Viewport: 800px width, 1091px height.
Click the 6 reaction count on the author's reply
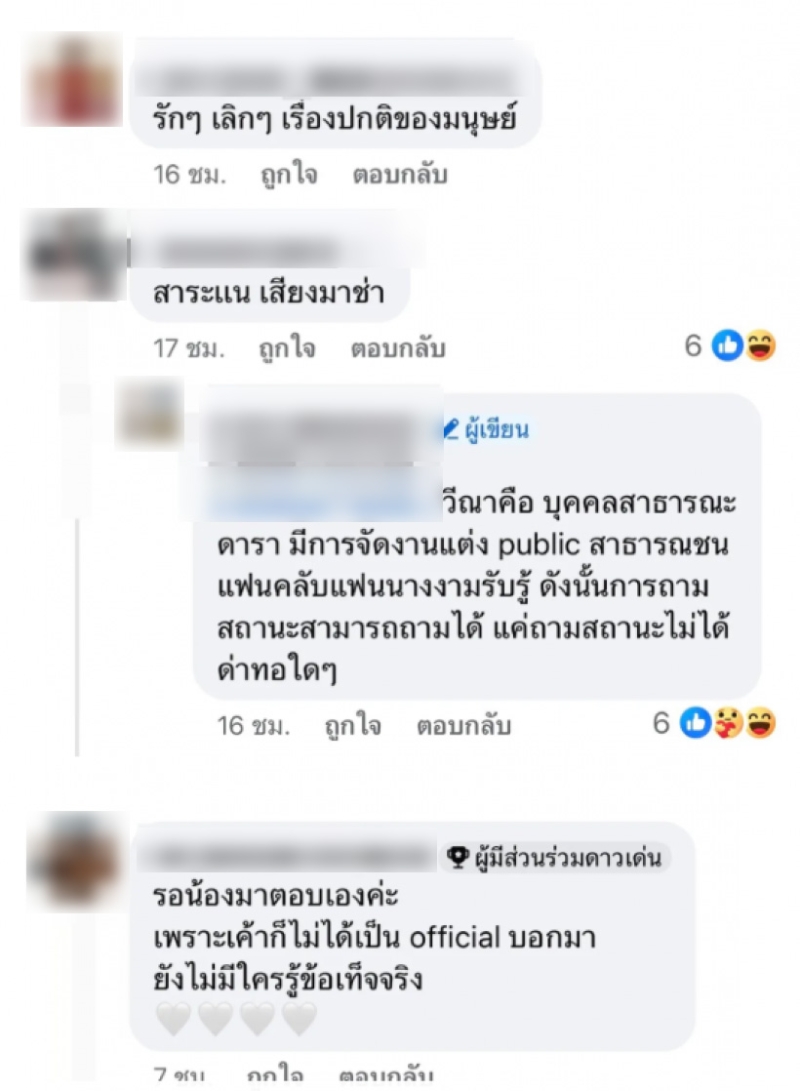click(661, 724)
